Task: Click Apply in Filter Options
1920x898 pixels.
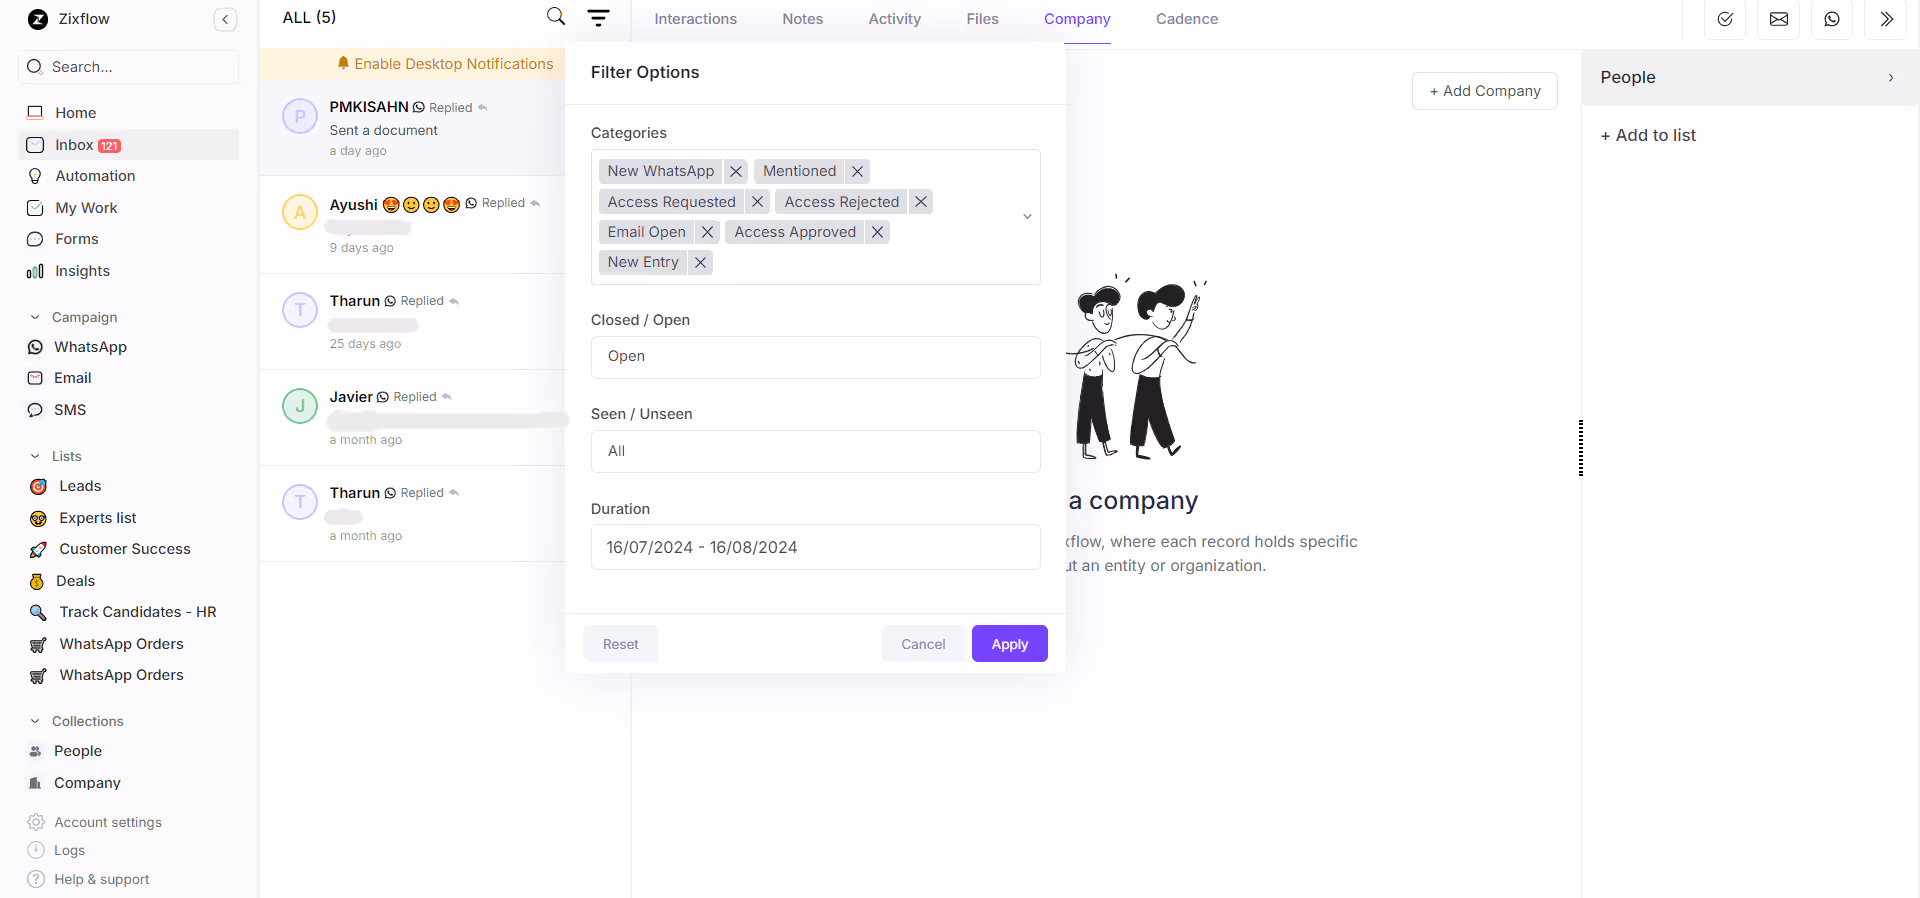Action: tap(1009, 644)
